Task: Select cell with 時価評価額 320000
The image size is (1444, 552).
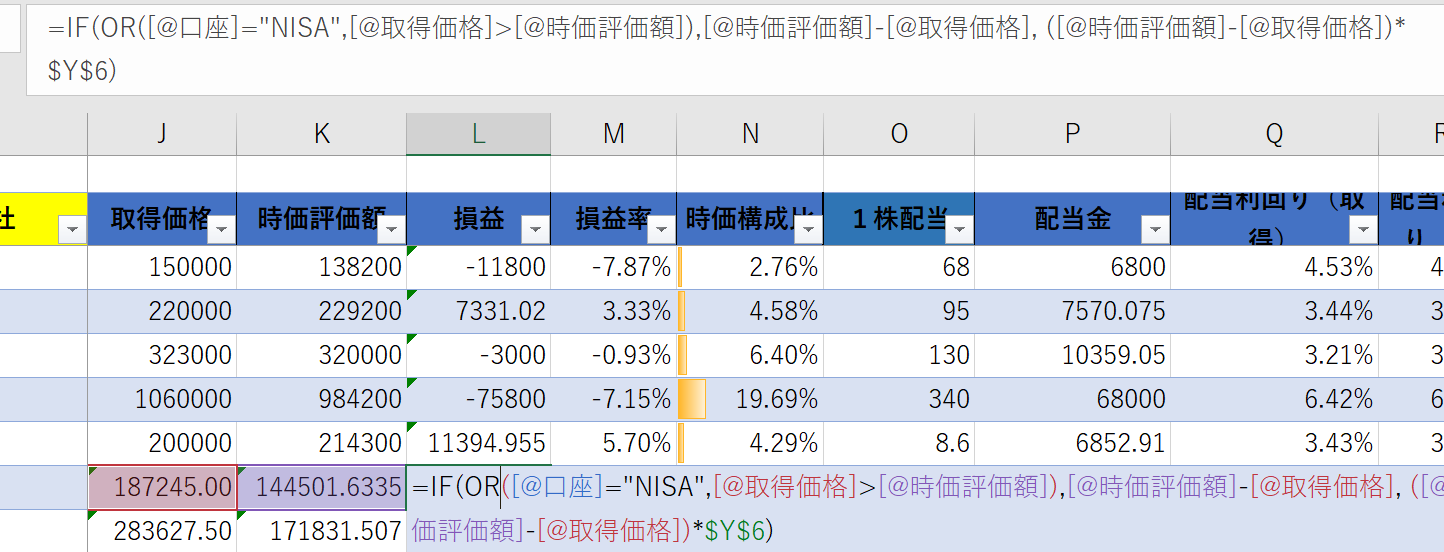Action: pyautogui.click(x=321, y=355)
